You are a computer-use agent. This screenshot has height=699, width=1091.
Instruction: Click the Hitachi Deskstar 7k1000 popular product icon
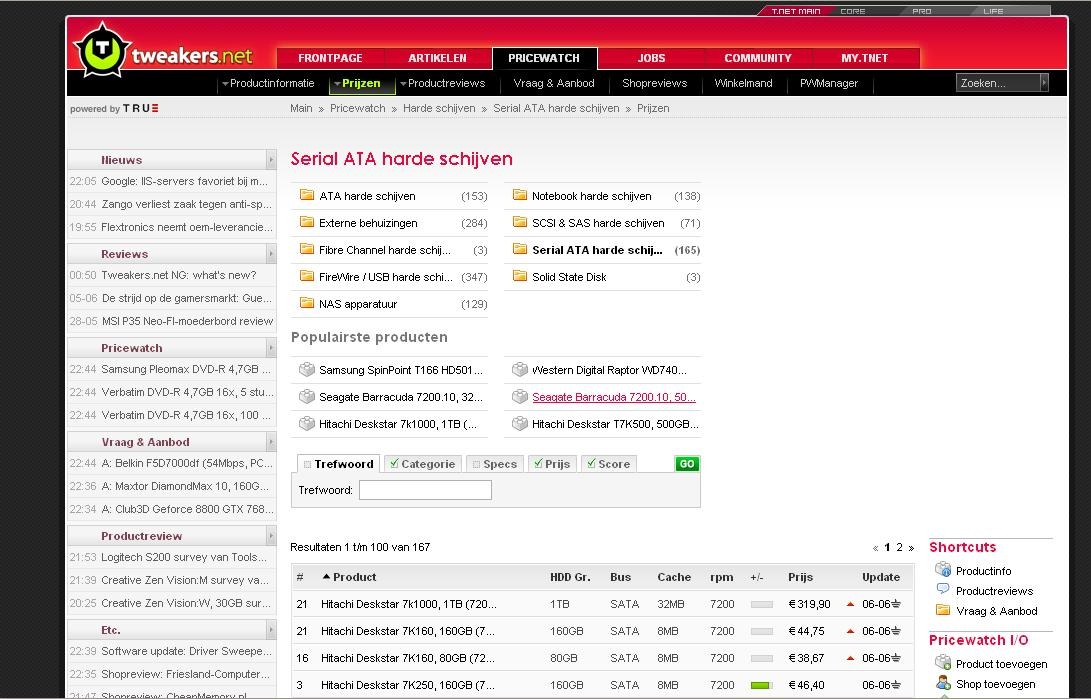[x=307, y=423]
